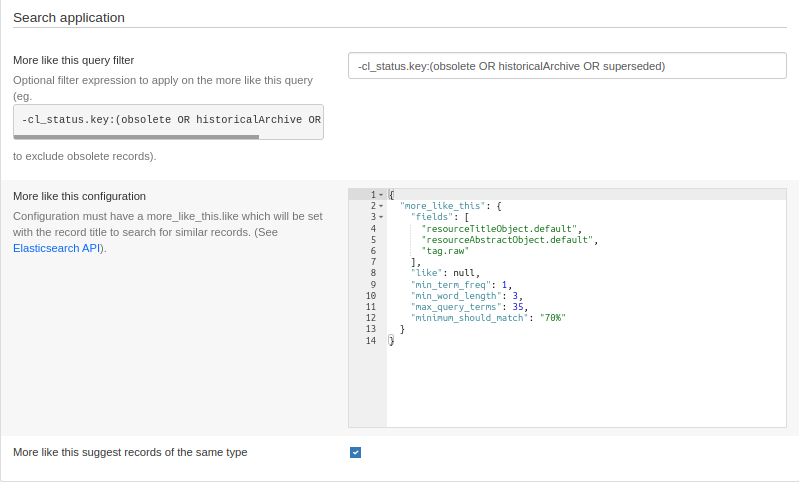Click the More like this query filter input
Screen dimensions: 799x482
tap(567, 66)
